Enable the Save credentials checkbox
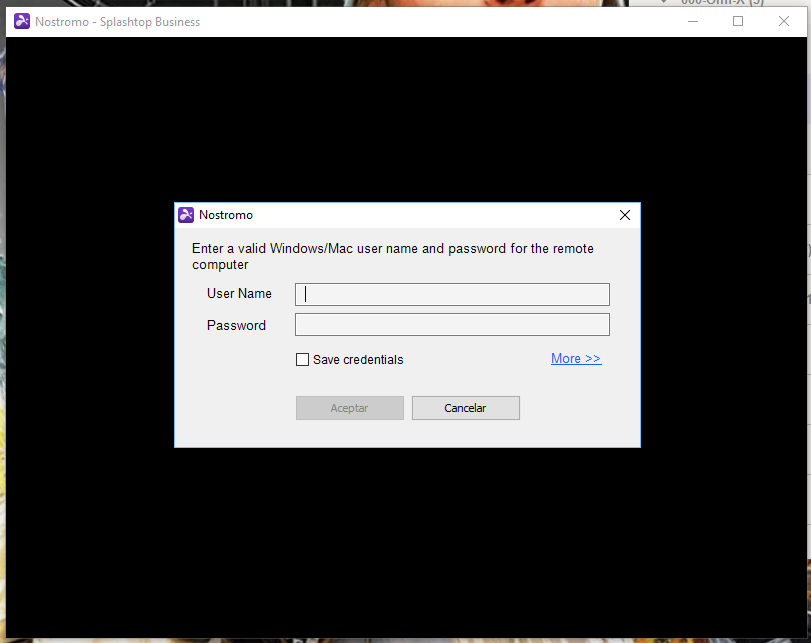Image resolution: width=811 pixels, height=643 pixels. 302,360
